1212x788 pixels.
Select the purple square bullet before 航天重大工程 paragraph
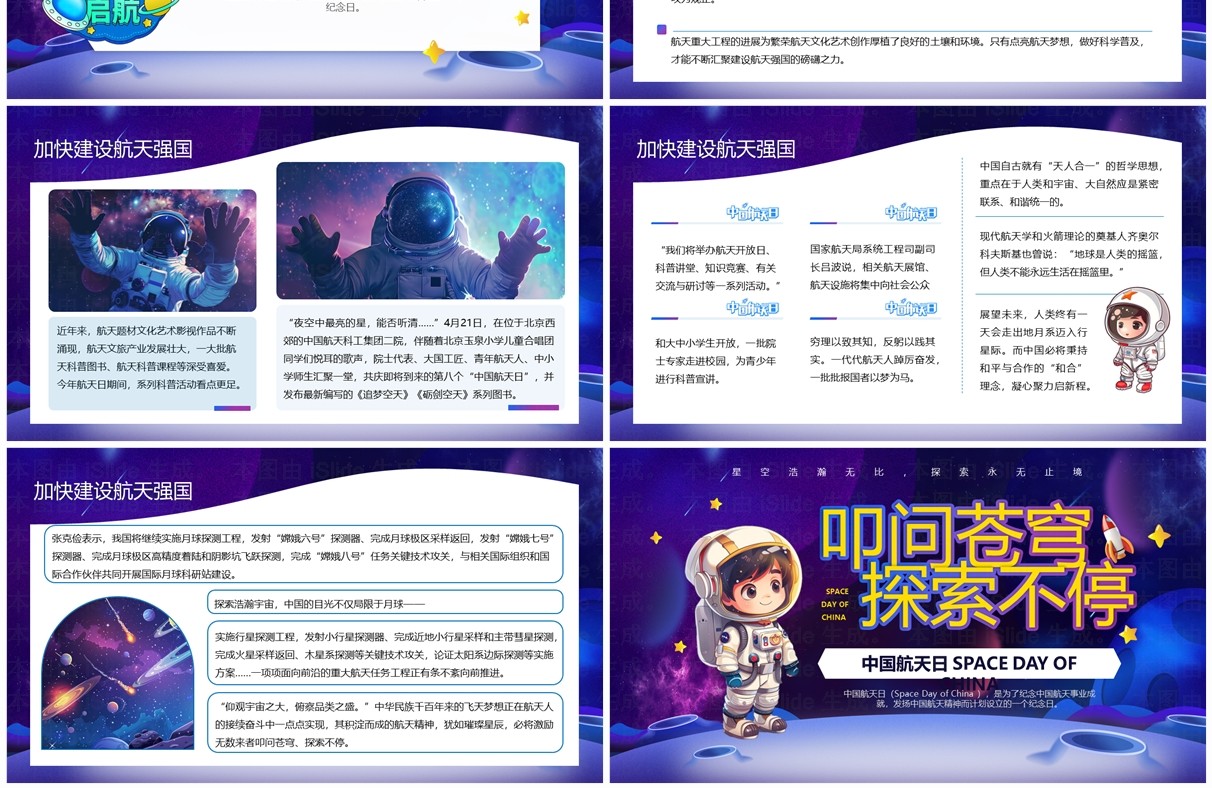click(x=661, y=30)
